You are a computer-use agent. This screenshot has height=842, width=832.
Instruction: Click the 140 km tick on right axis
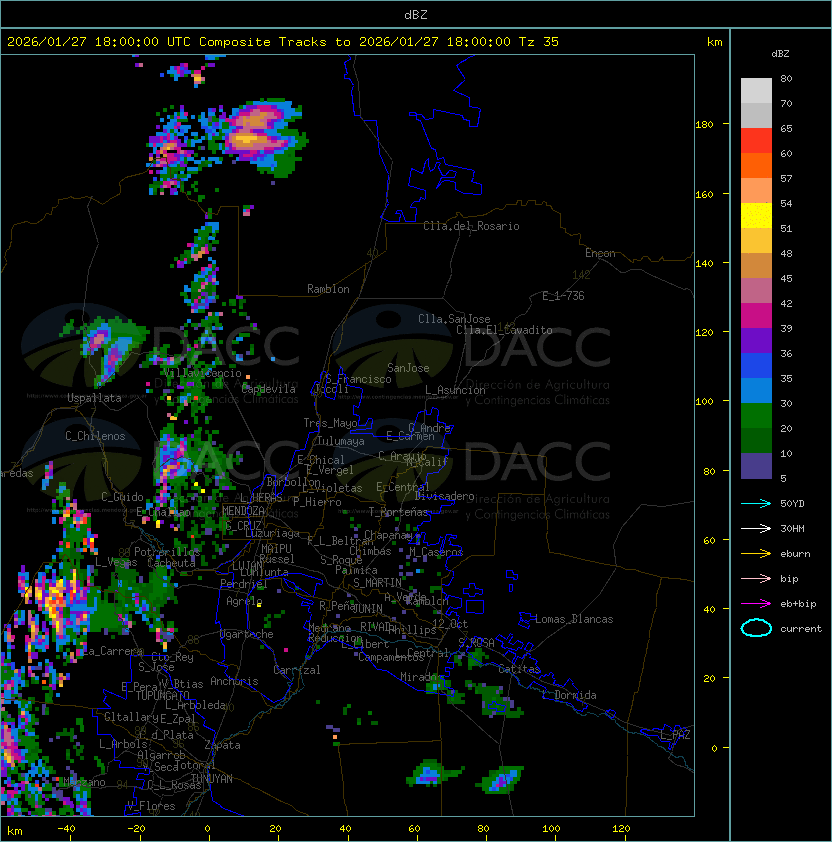pos(704,263)
